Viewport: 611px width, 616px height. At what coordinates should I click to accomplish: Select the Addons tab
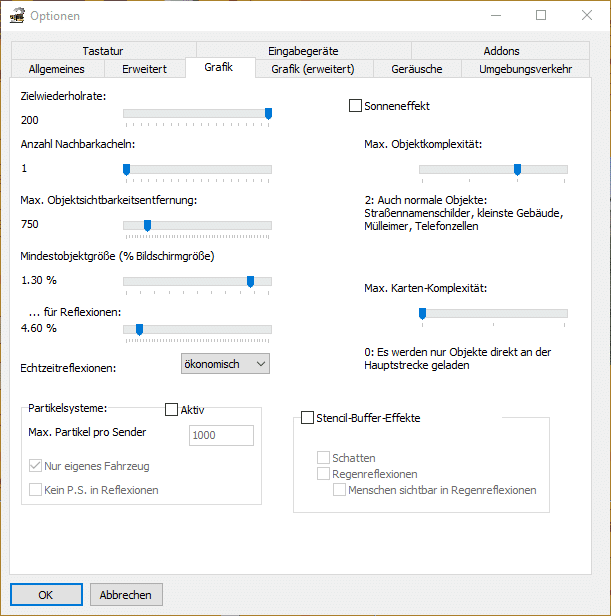coord(501,51)
